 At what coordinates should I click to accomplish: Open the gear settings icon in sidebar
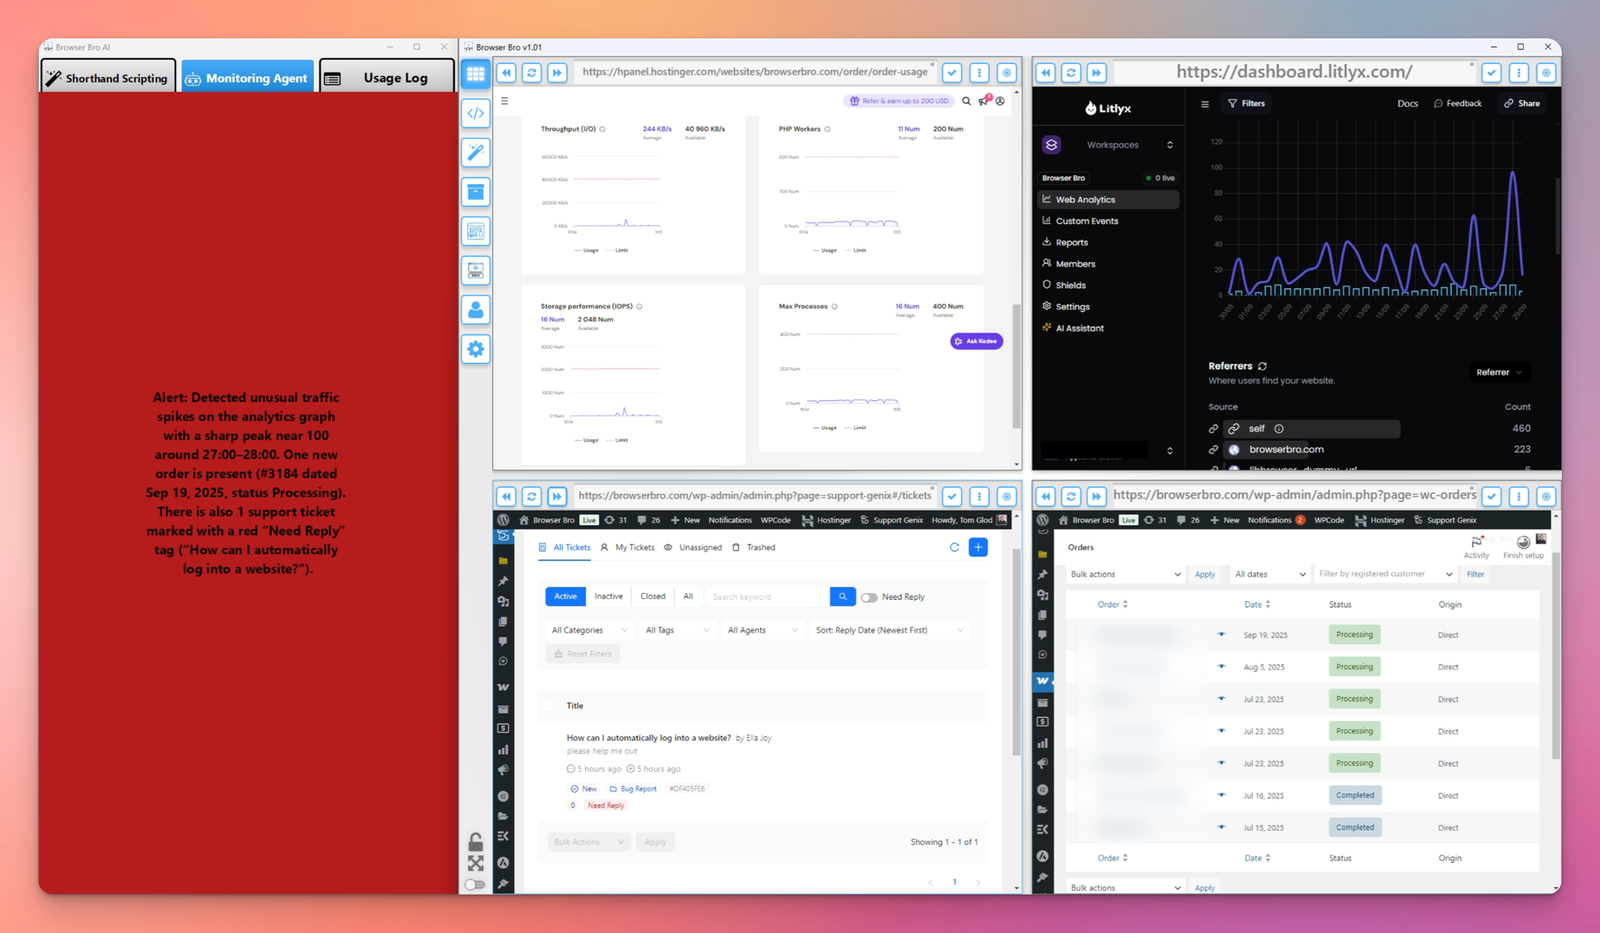point(476,349)
